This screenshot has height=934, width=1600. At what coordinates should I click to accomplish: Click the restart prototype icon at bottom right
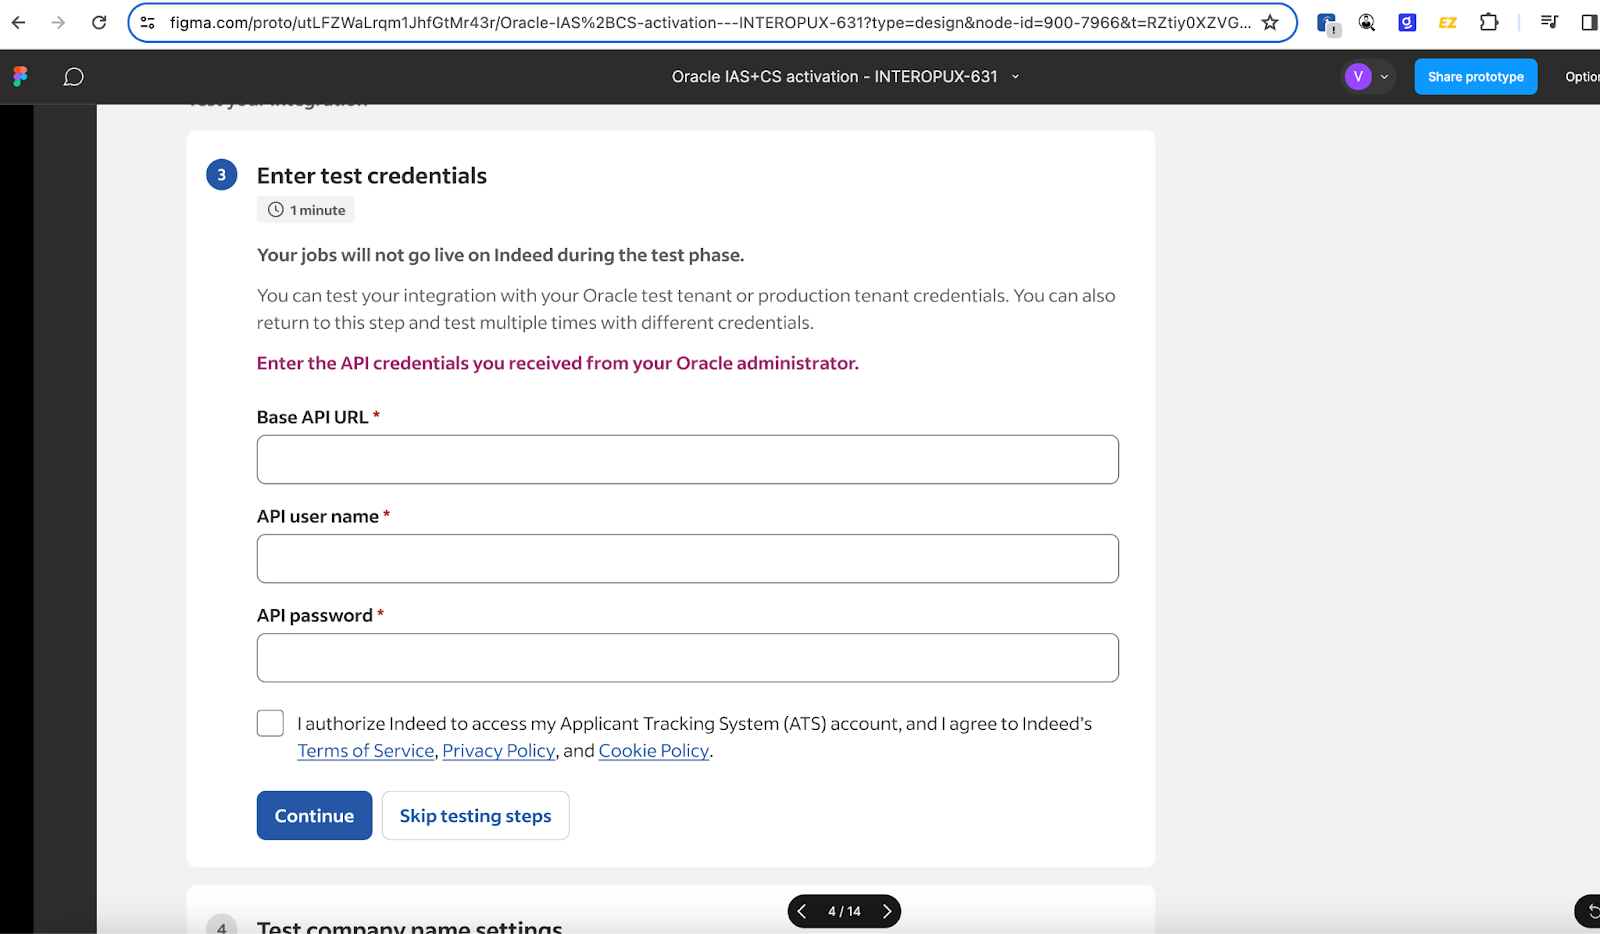click(1591, 911)
